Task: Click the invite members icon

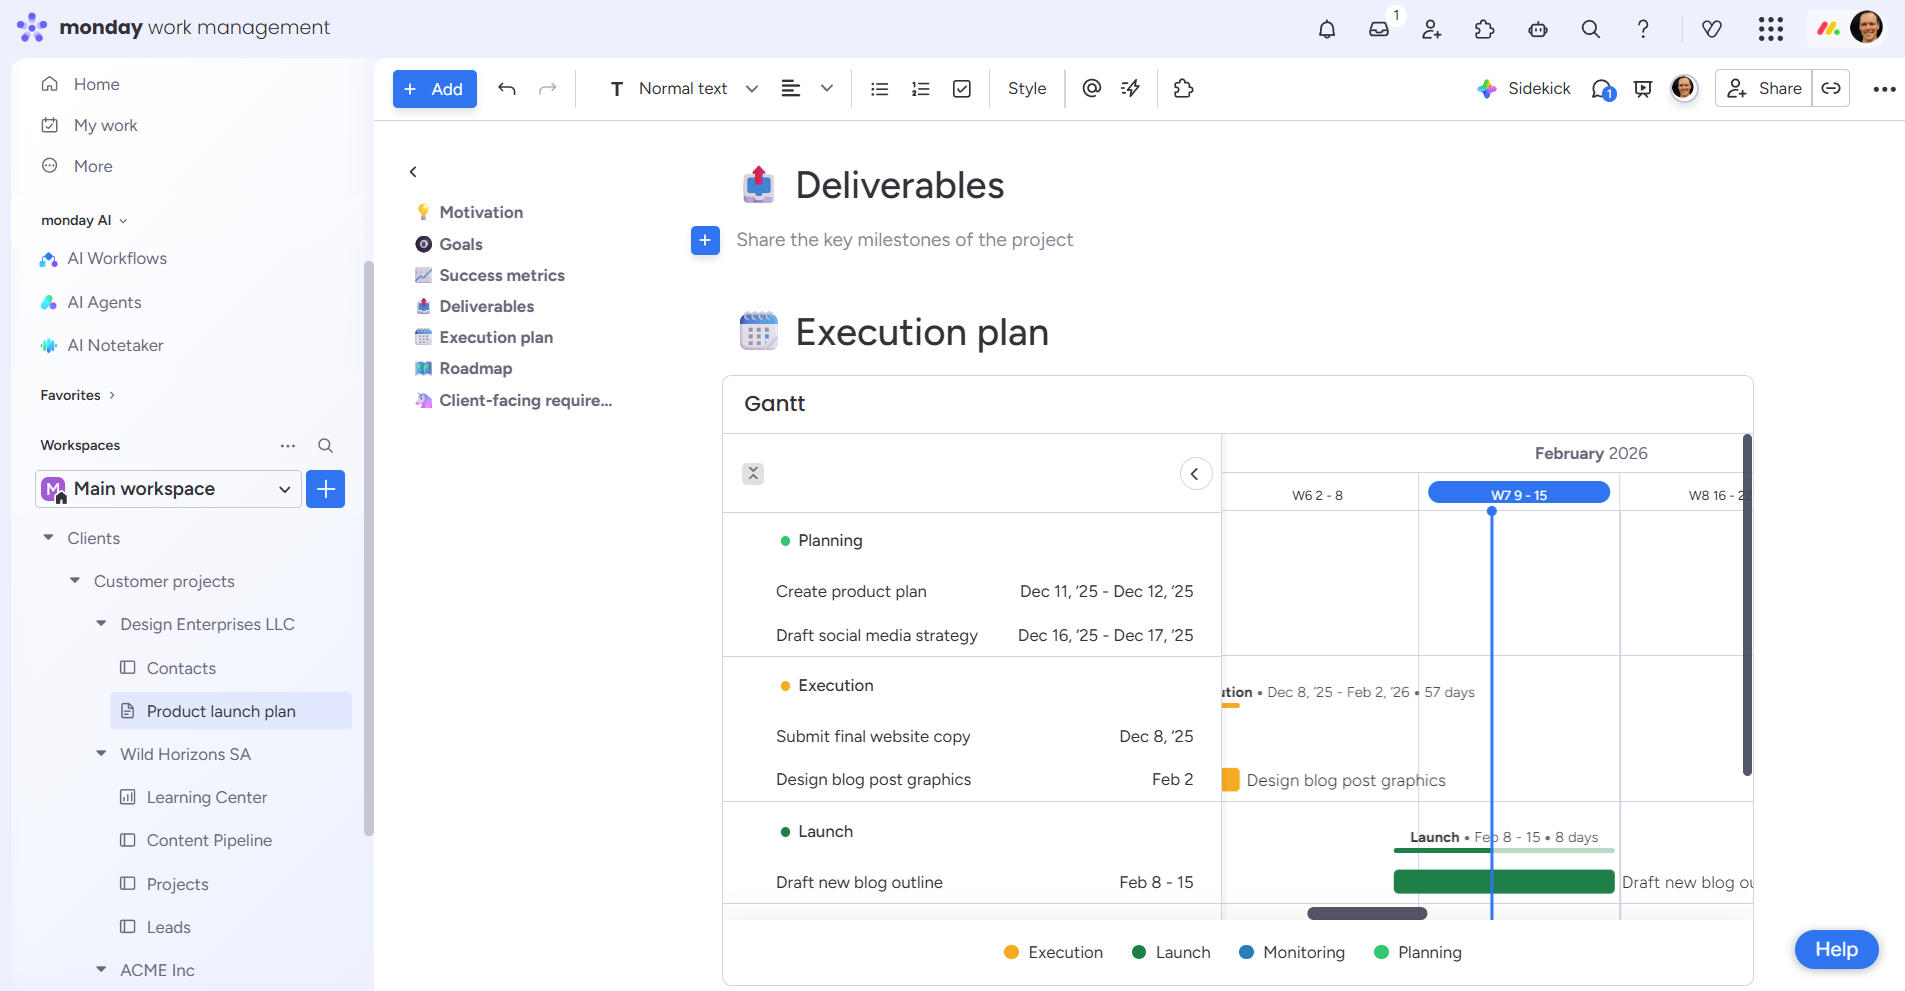Action: (1431, 29)
